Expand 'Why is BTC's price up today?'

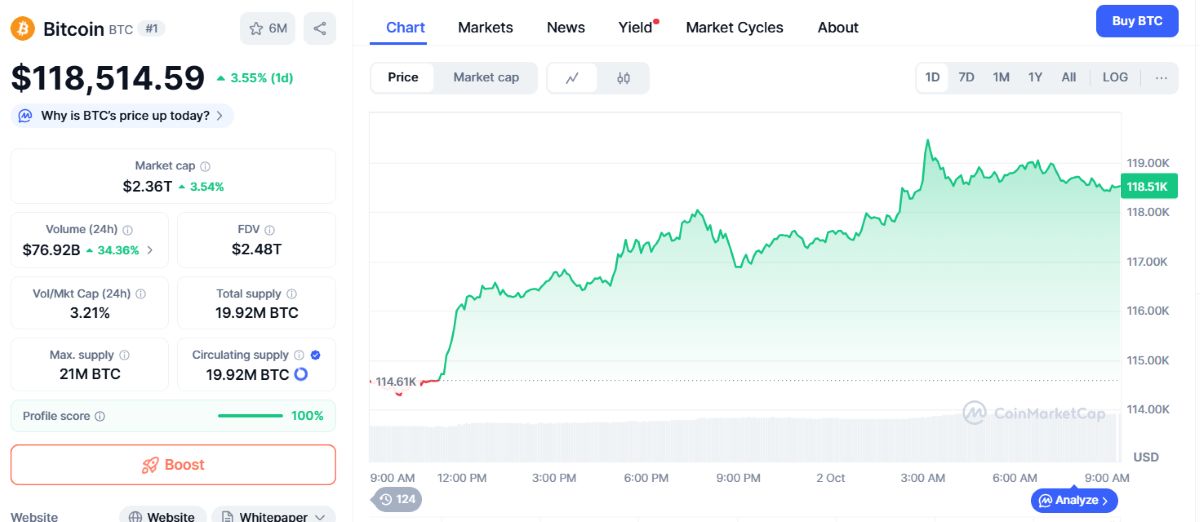tap(122, 116)
